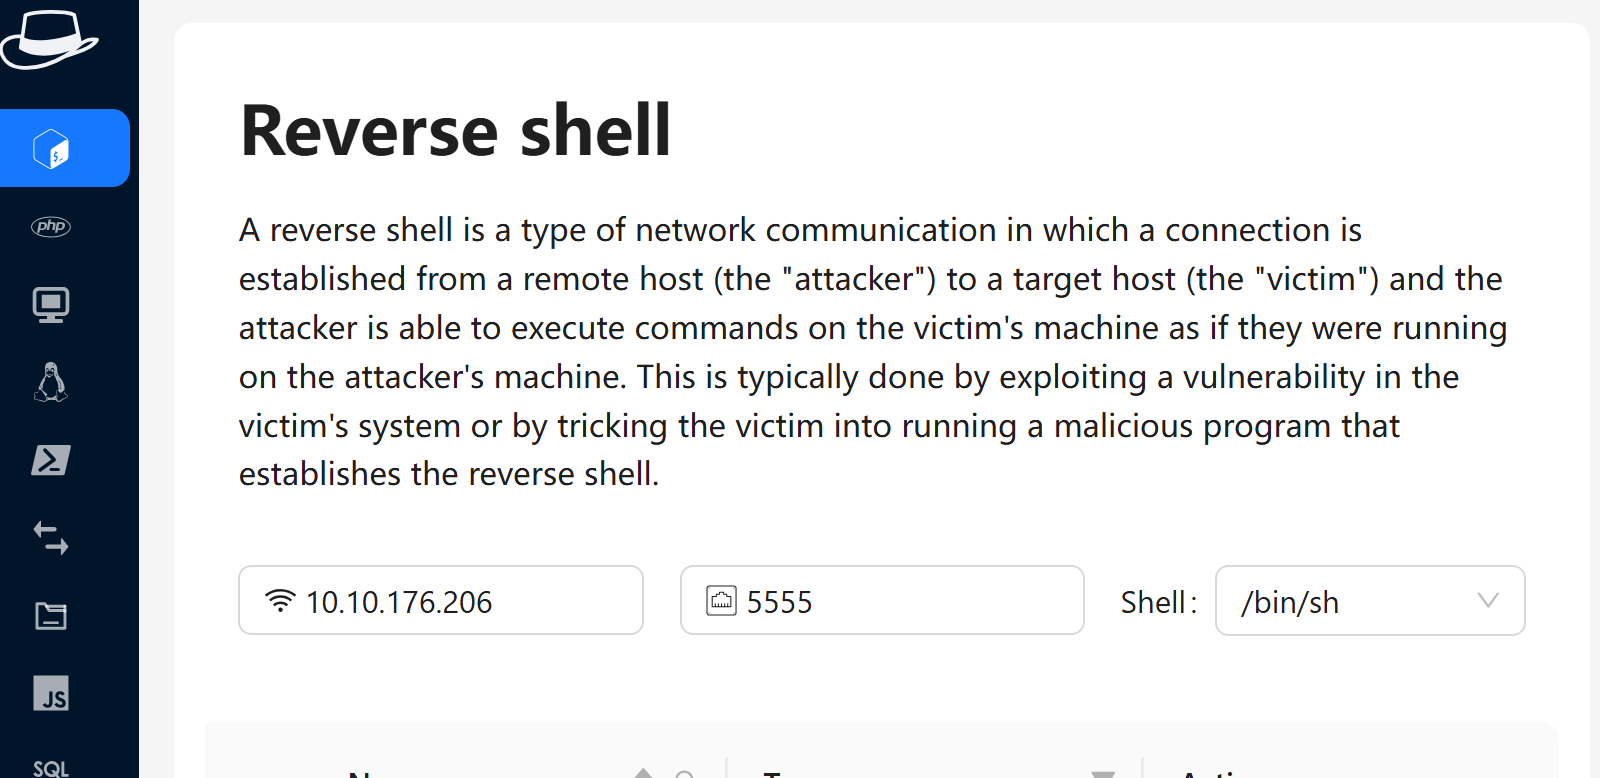Open the PHP section in sidebar
Screen dimensions: 1600x778
51,226
